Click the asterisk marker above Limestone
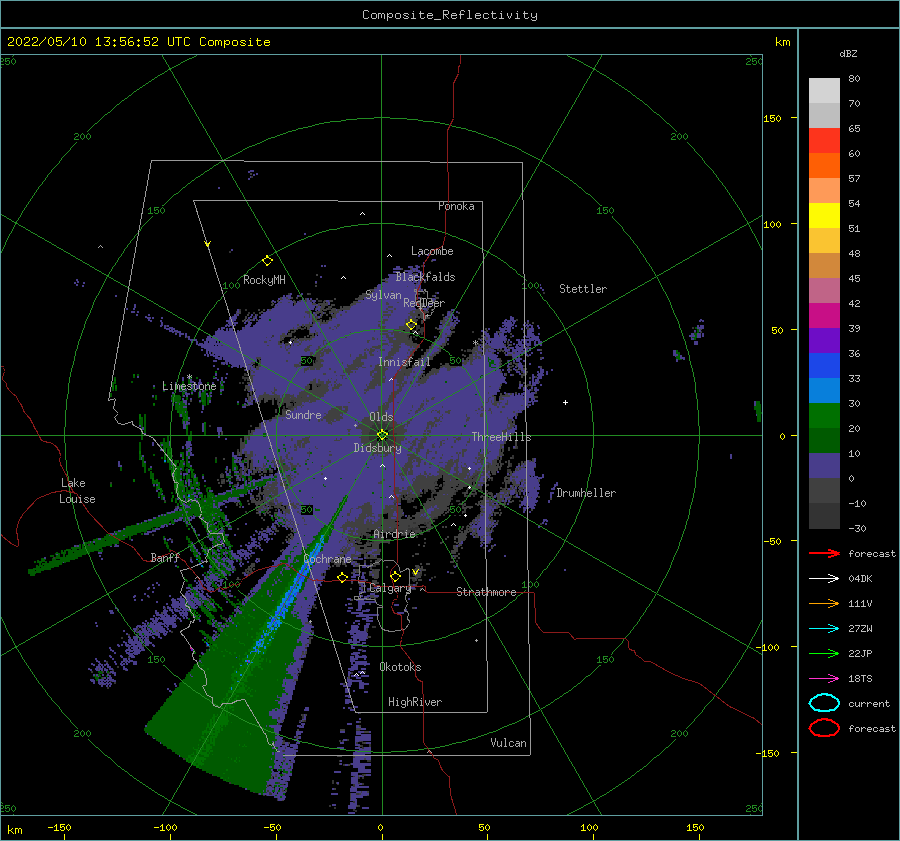Viewport: 900px width, 841px height. (189, 378)
